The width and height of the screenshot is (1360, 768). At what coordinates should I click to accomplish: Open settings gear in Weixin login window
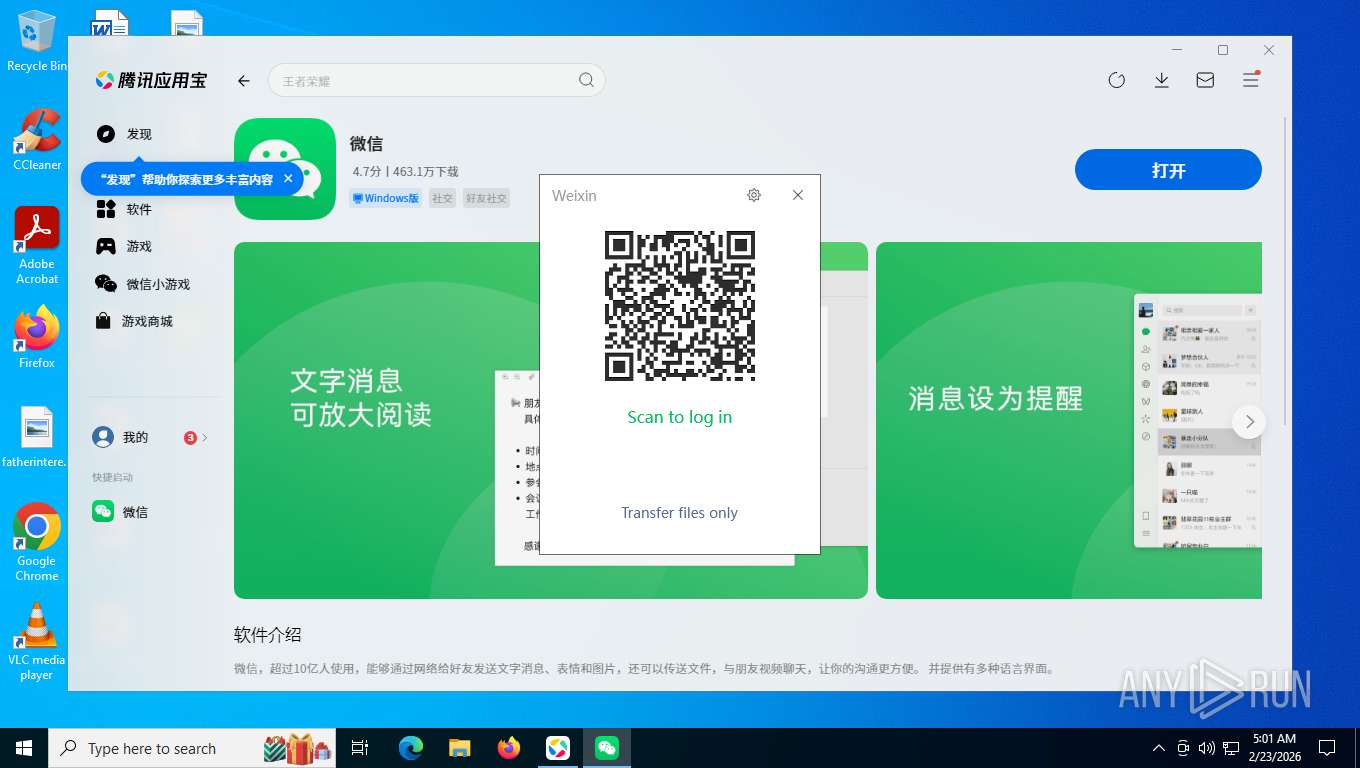click(754, 195)
